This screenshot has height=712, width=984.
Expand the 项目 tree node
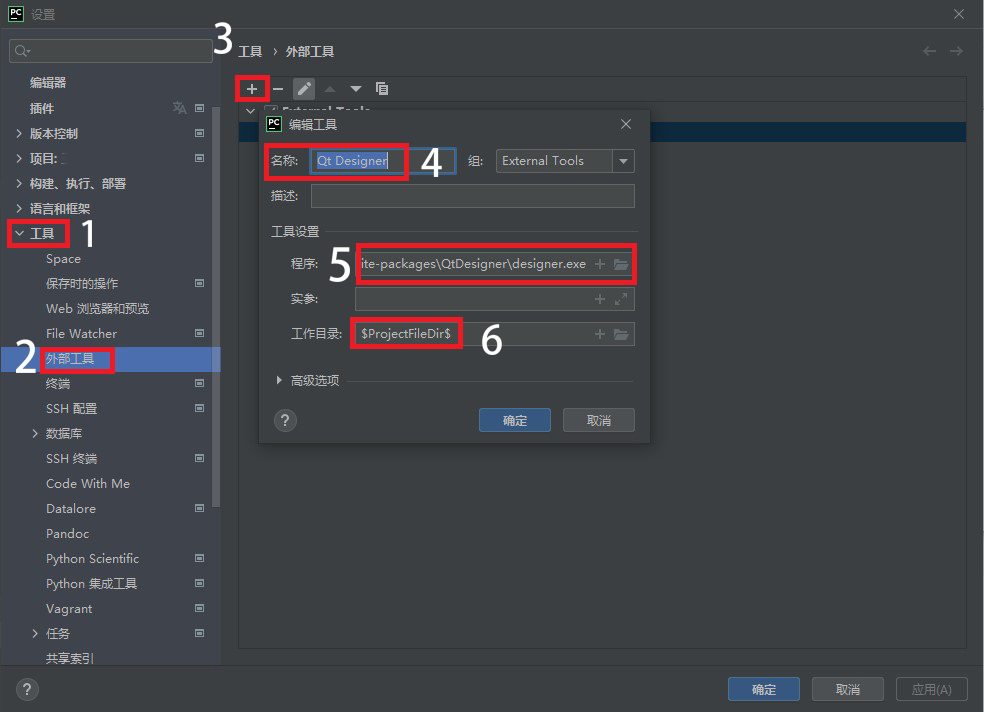tap(19, 159)
